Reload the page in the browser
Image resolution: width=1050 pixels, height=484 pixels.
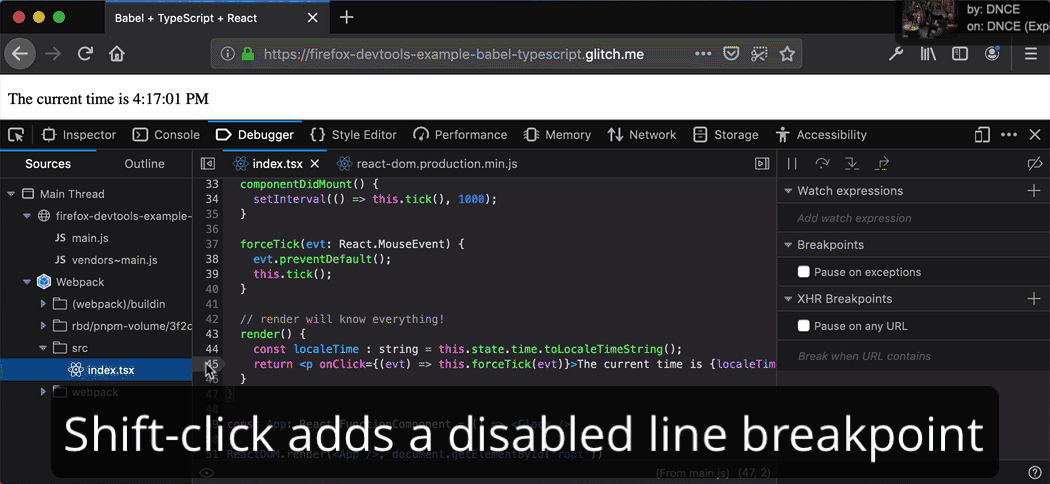click(86, 54)
